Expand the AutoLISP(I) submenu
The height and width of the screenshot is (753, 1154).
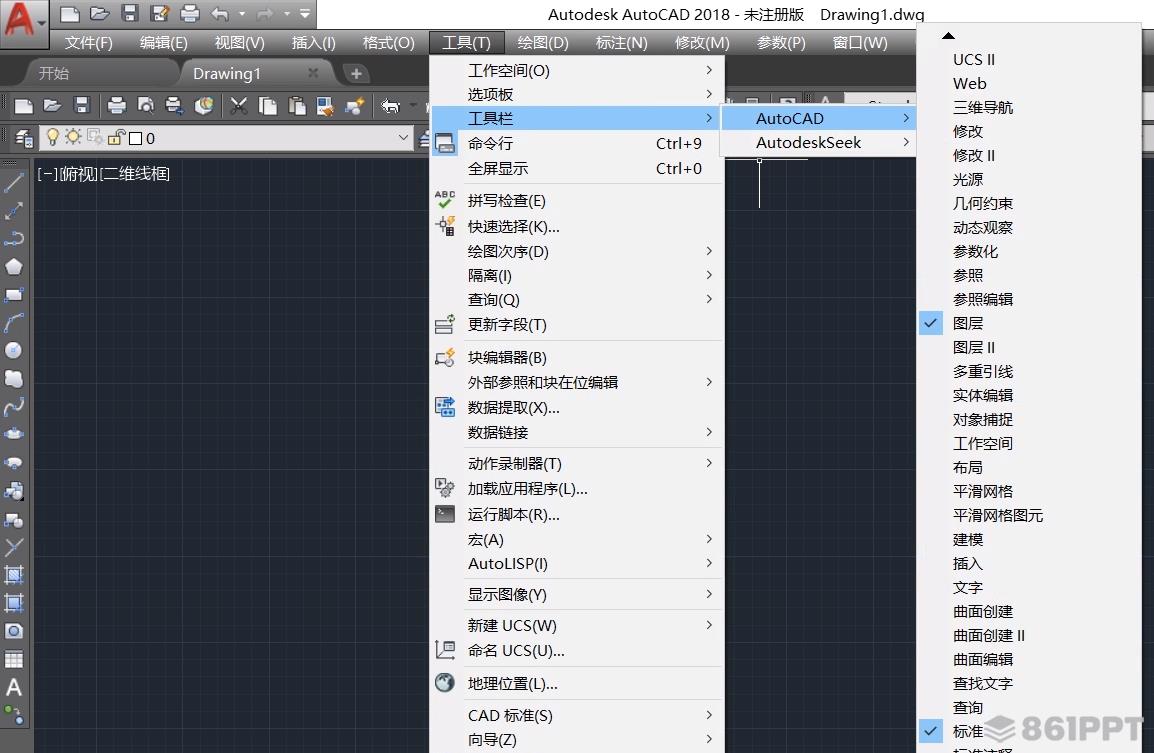pos(577,563)
